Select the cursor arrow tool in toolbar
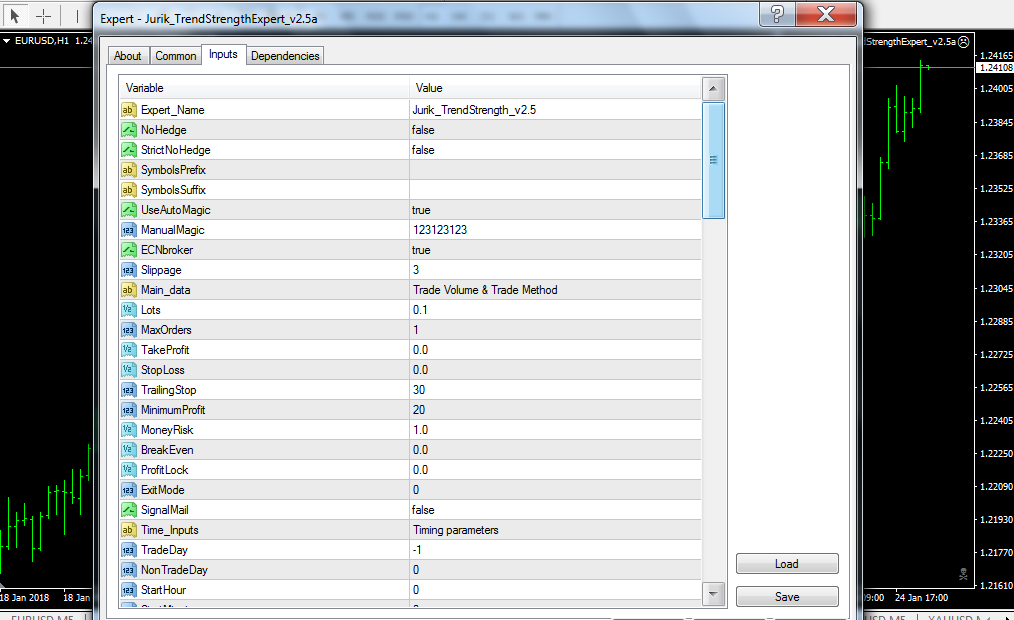The width and height of the screenshot is (1014, 620). (x=15, y=16)
